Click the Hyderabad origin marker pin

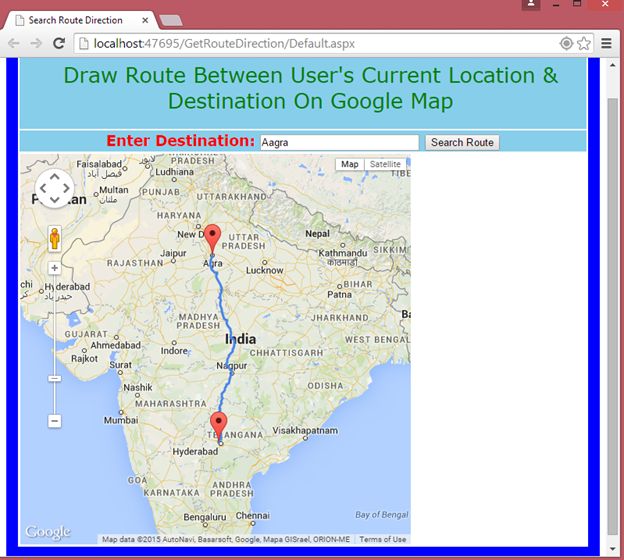tap(218, 426)
